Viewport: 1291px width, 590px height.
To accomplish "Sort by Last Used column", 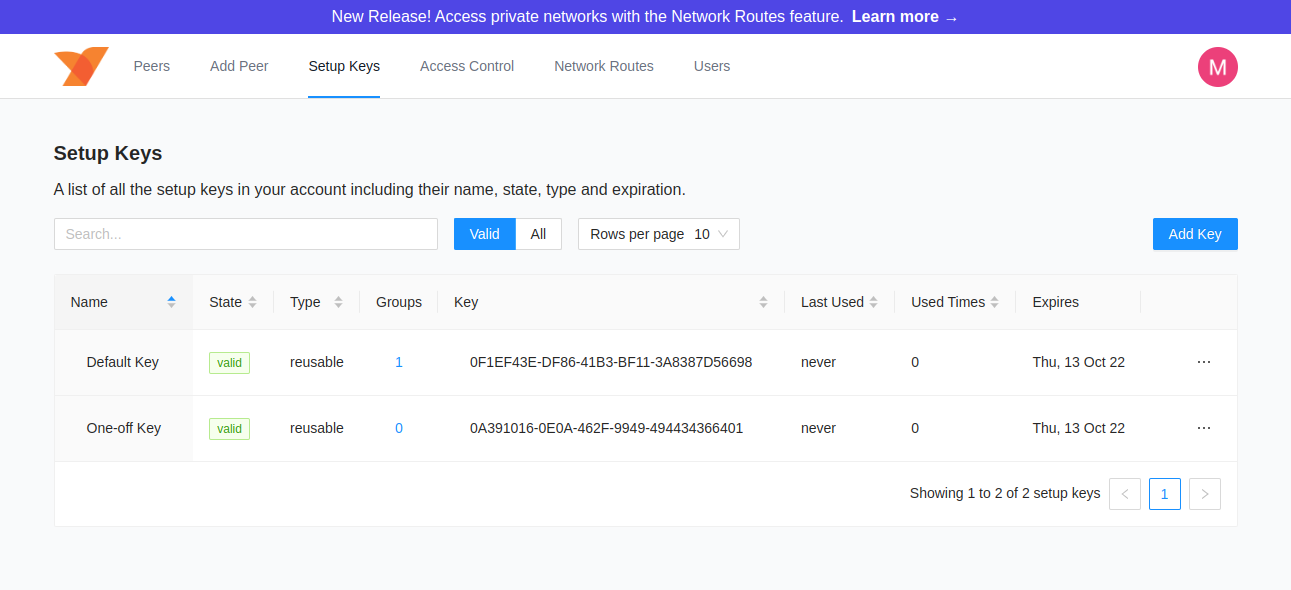I will coord(873,302).
